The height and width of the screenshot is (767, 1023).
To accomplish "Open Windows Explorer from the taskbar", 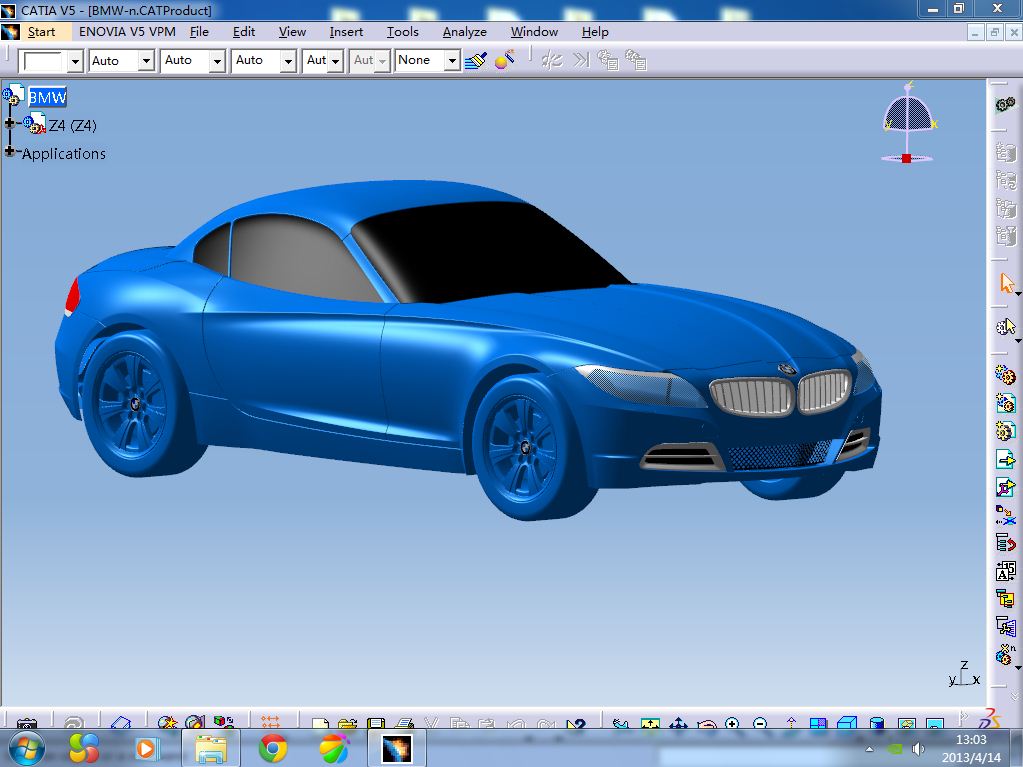I will [x=211, y=748].
